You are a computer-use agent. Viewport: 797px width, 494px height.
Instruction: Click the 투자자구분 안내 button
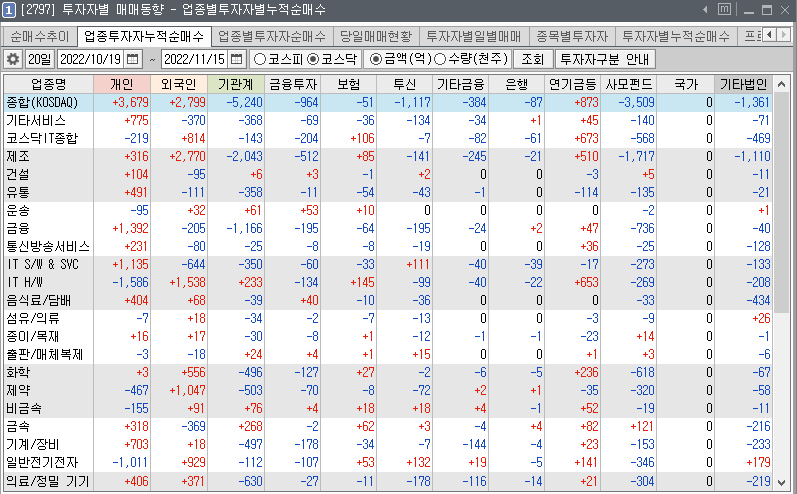click(x=604, y=59)
